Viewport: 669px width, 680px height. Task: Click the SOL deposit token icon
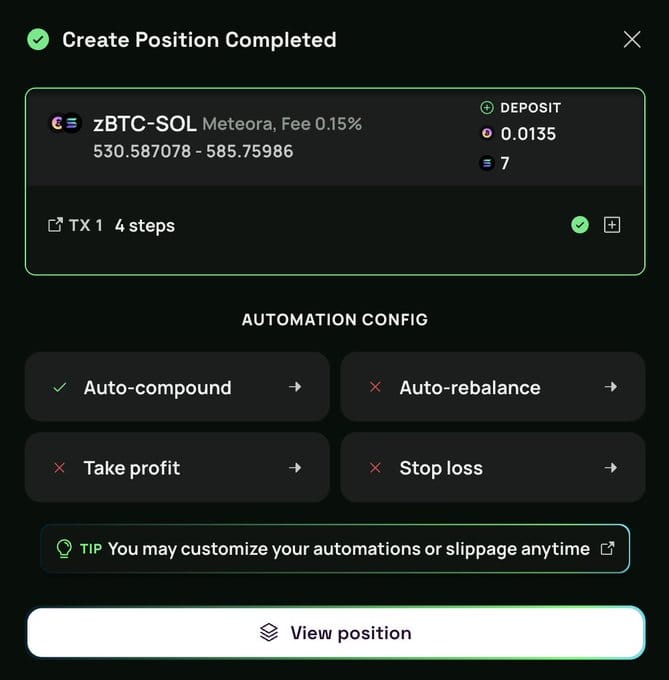[487, 163]
